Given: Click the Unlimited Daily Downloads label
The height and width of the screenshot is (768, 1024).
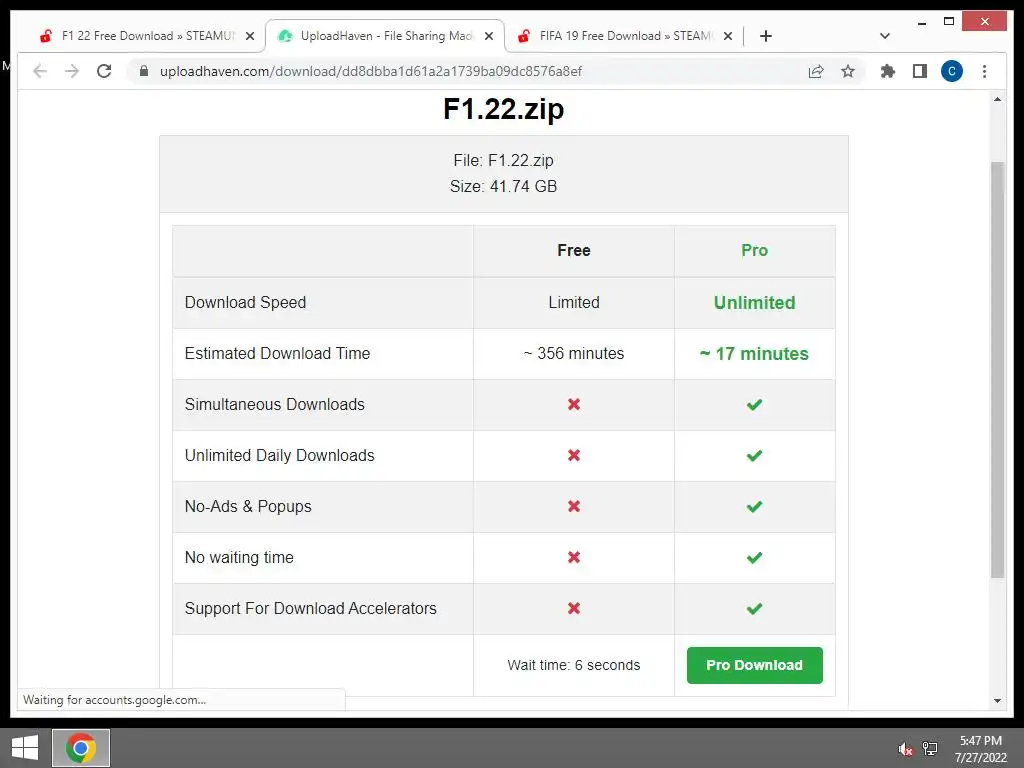Looking at the screenshot, I should (x=280, y=455).
